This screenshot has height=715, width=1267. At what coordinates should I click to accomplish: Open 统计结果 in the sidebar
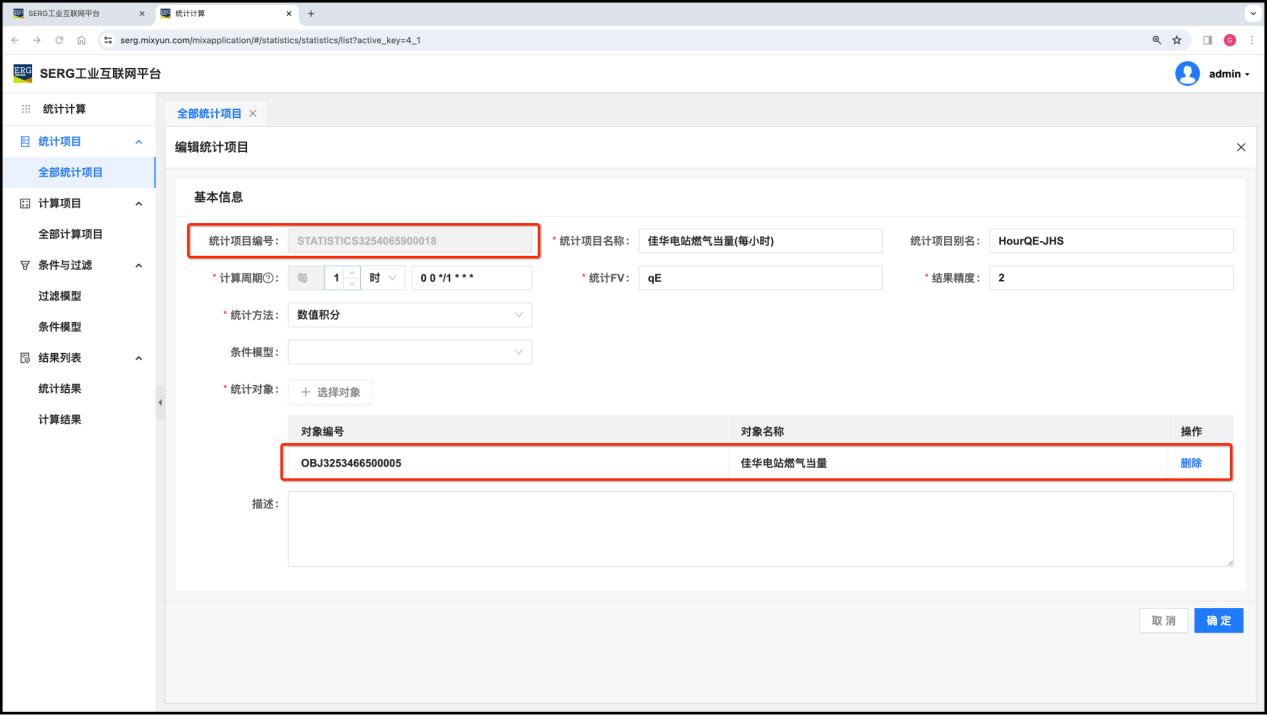pyautogui.click(x=60, y=389)
